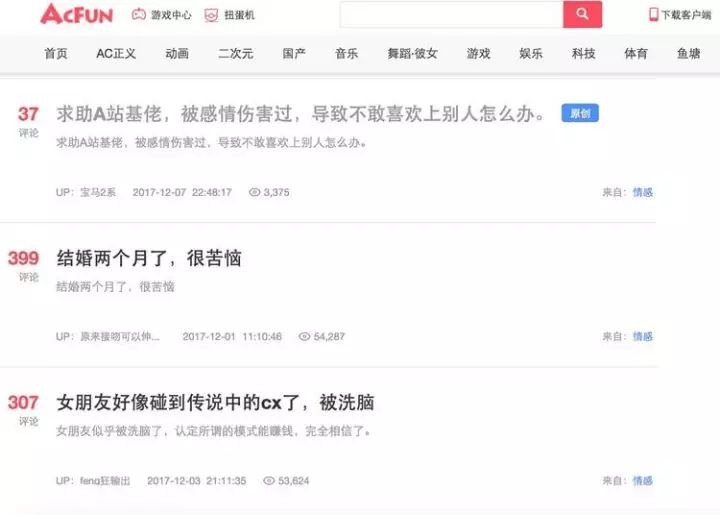Go to the 首页 nav item
The image size is (720, 515).
pyautogui.click(x=56, y=54)
